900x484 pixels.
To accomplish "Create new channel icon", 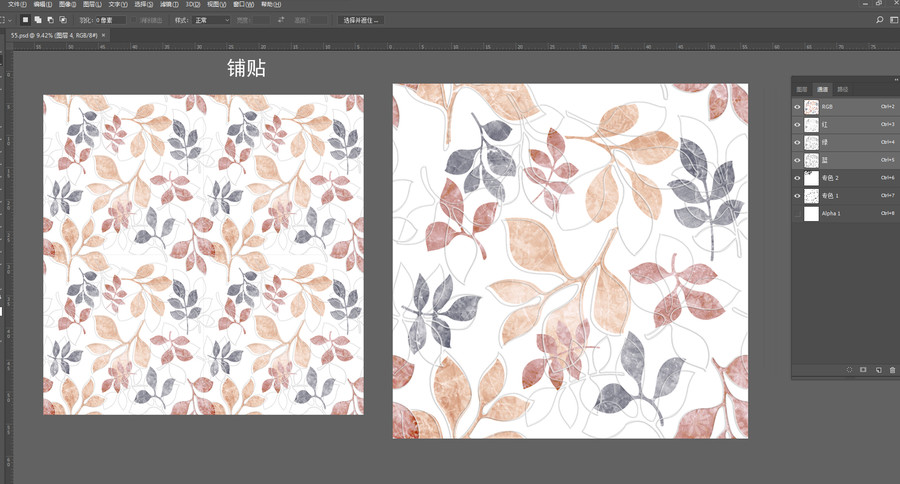I will tap(879, 370).
